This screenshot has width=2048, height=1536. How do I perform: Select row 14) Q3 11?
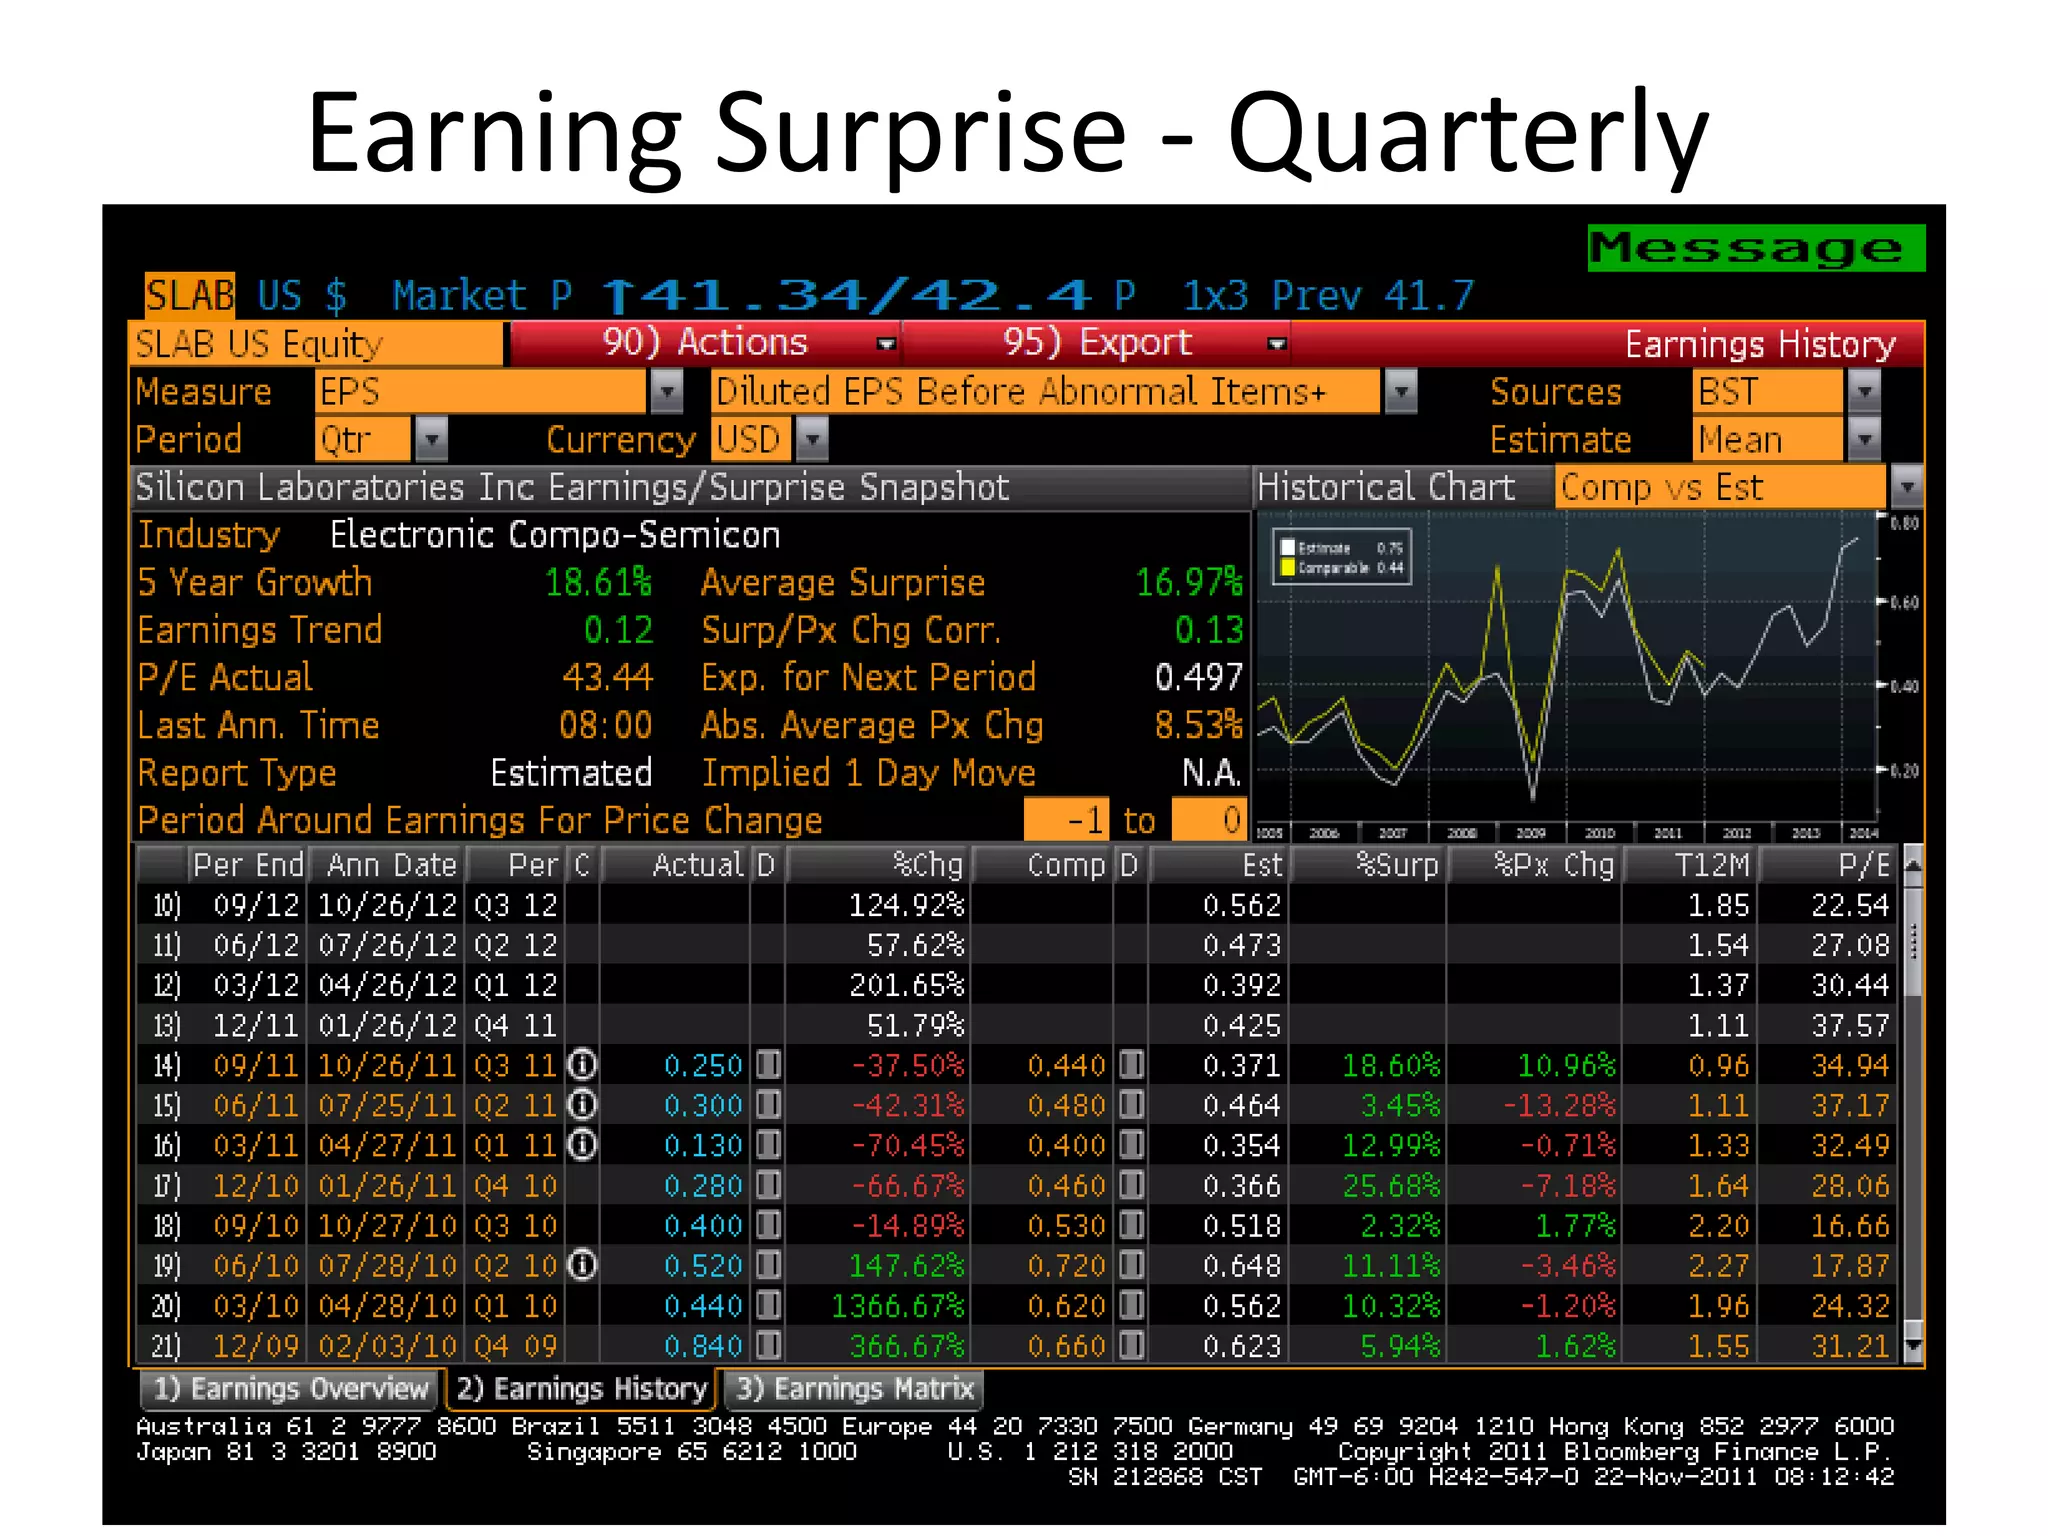(1018, 1065)
